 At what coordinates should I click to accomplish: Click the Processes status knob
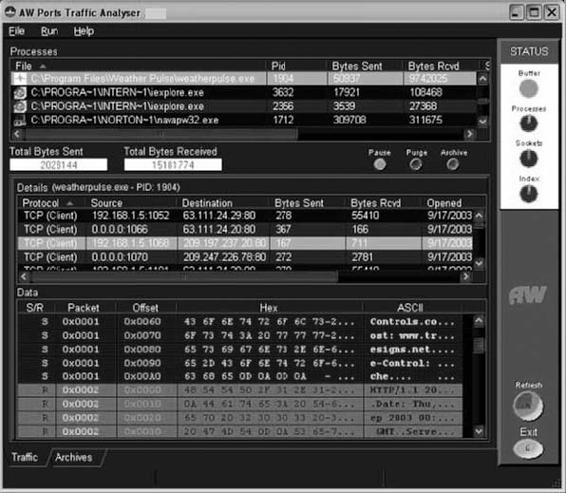(x=529, y=123)
